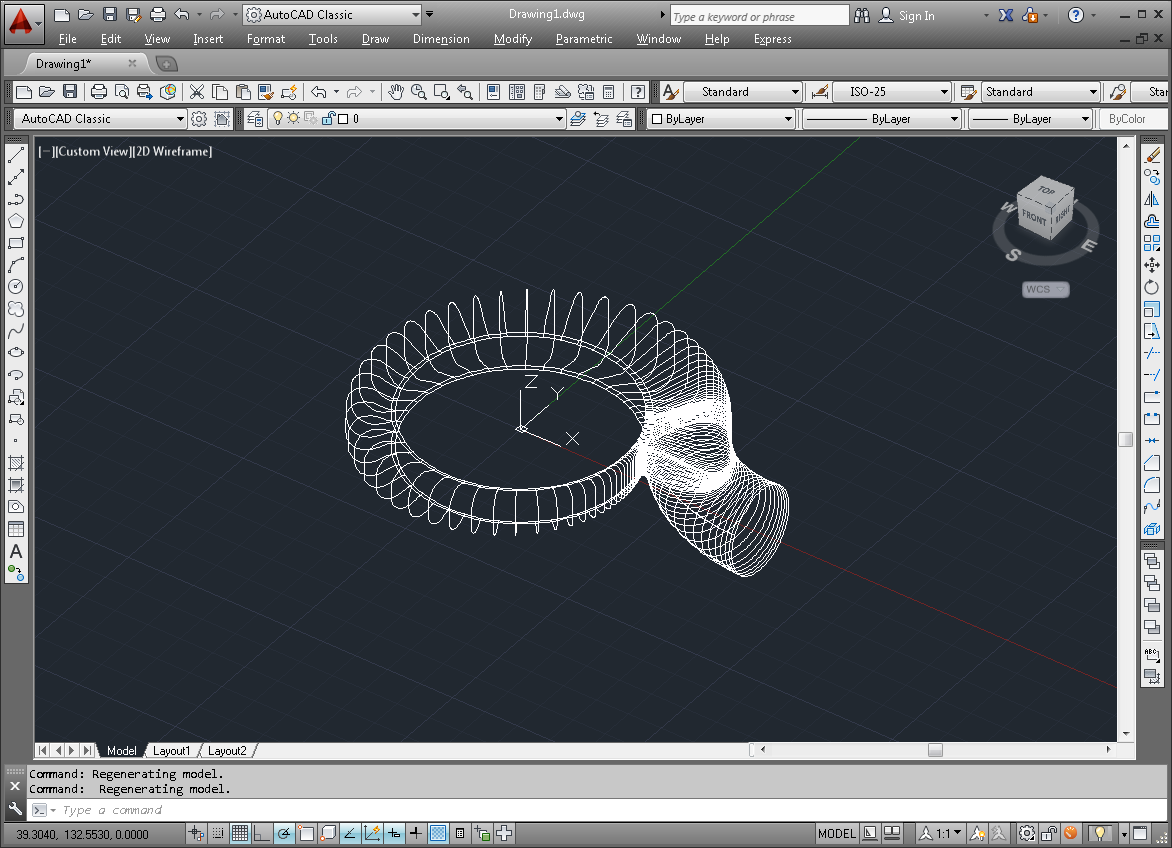Screen dimensions: 1172x848
Task: Click the MODEL space button in status bar
Action: pyautogui.click(x=836, y=833)
